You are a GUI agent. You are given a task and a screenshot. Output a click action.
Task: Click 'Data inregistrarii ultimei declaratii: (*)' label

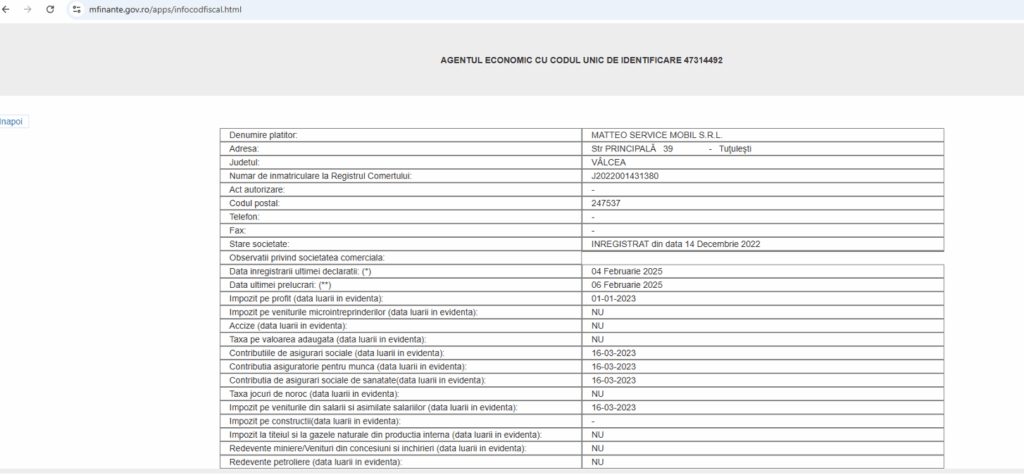(x=300, y=272)
